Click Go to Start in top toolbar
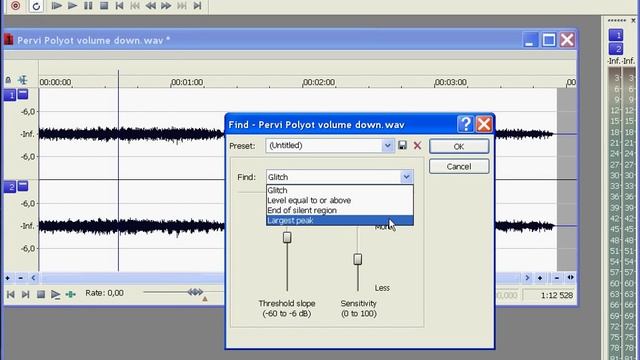Viewport: 640px width, 360px height. pyautogui.click(x=119, y=6)
